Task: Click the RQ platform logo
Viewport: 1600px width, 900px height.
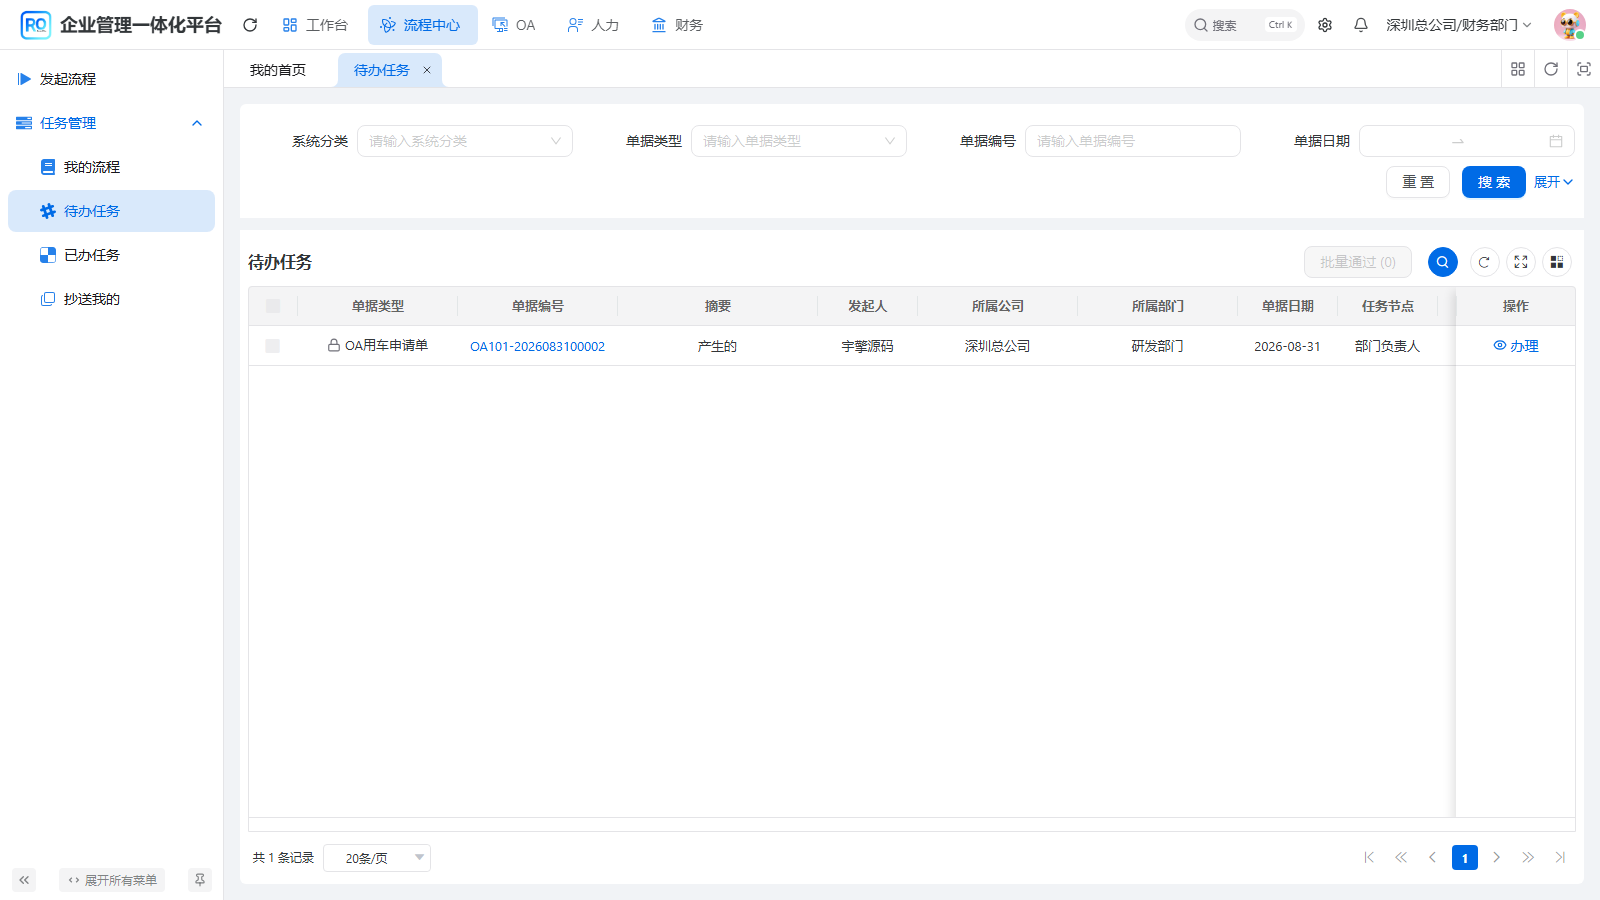Action: (35, 25)
